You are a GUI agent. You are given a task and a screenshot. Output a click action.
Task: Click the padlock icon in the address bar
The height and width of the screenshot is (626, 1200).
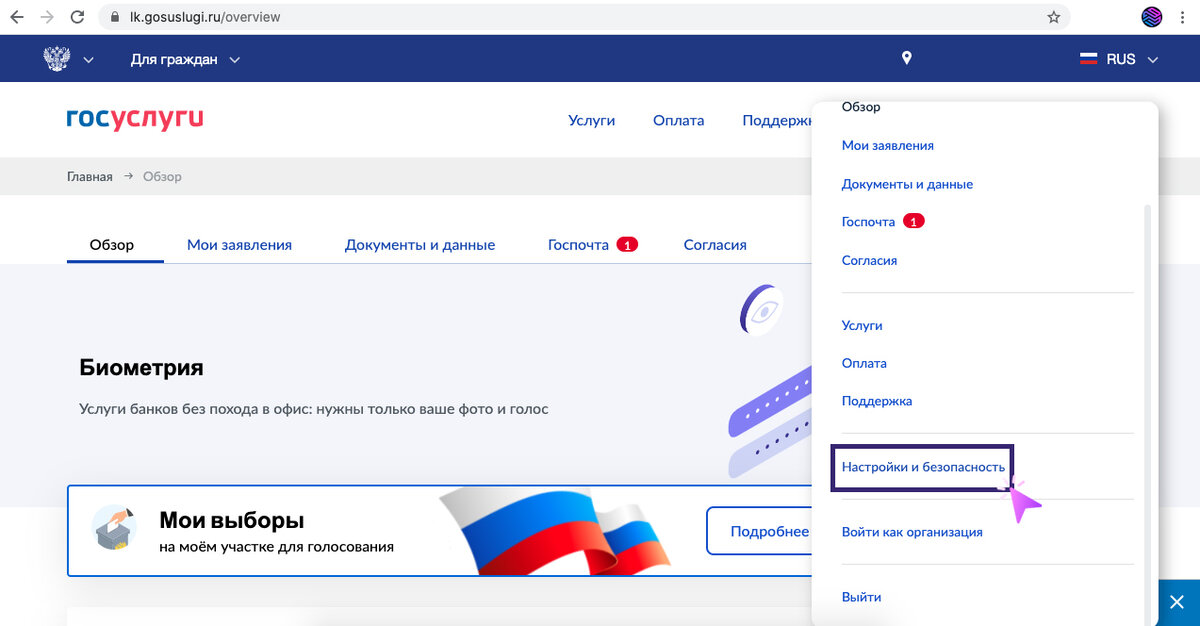tap(117, 17)
